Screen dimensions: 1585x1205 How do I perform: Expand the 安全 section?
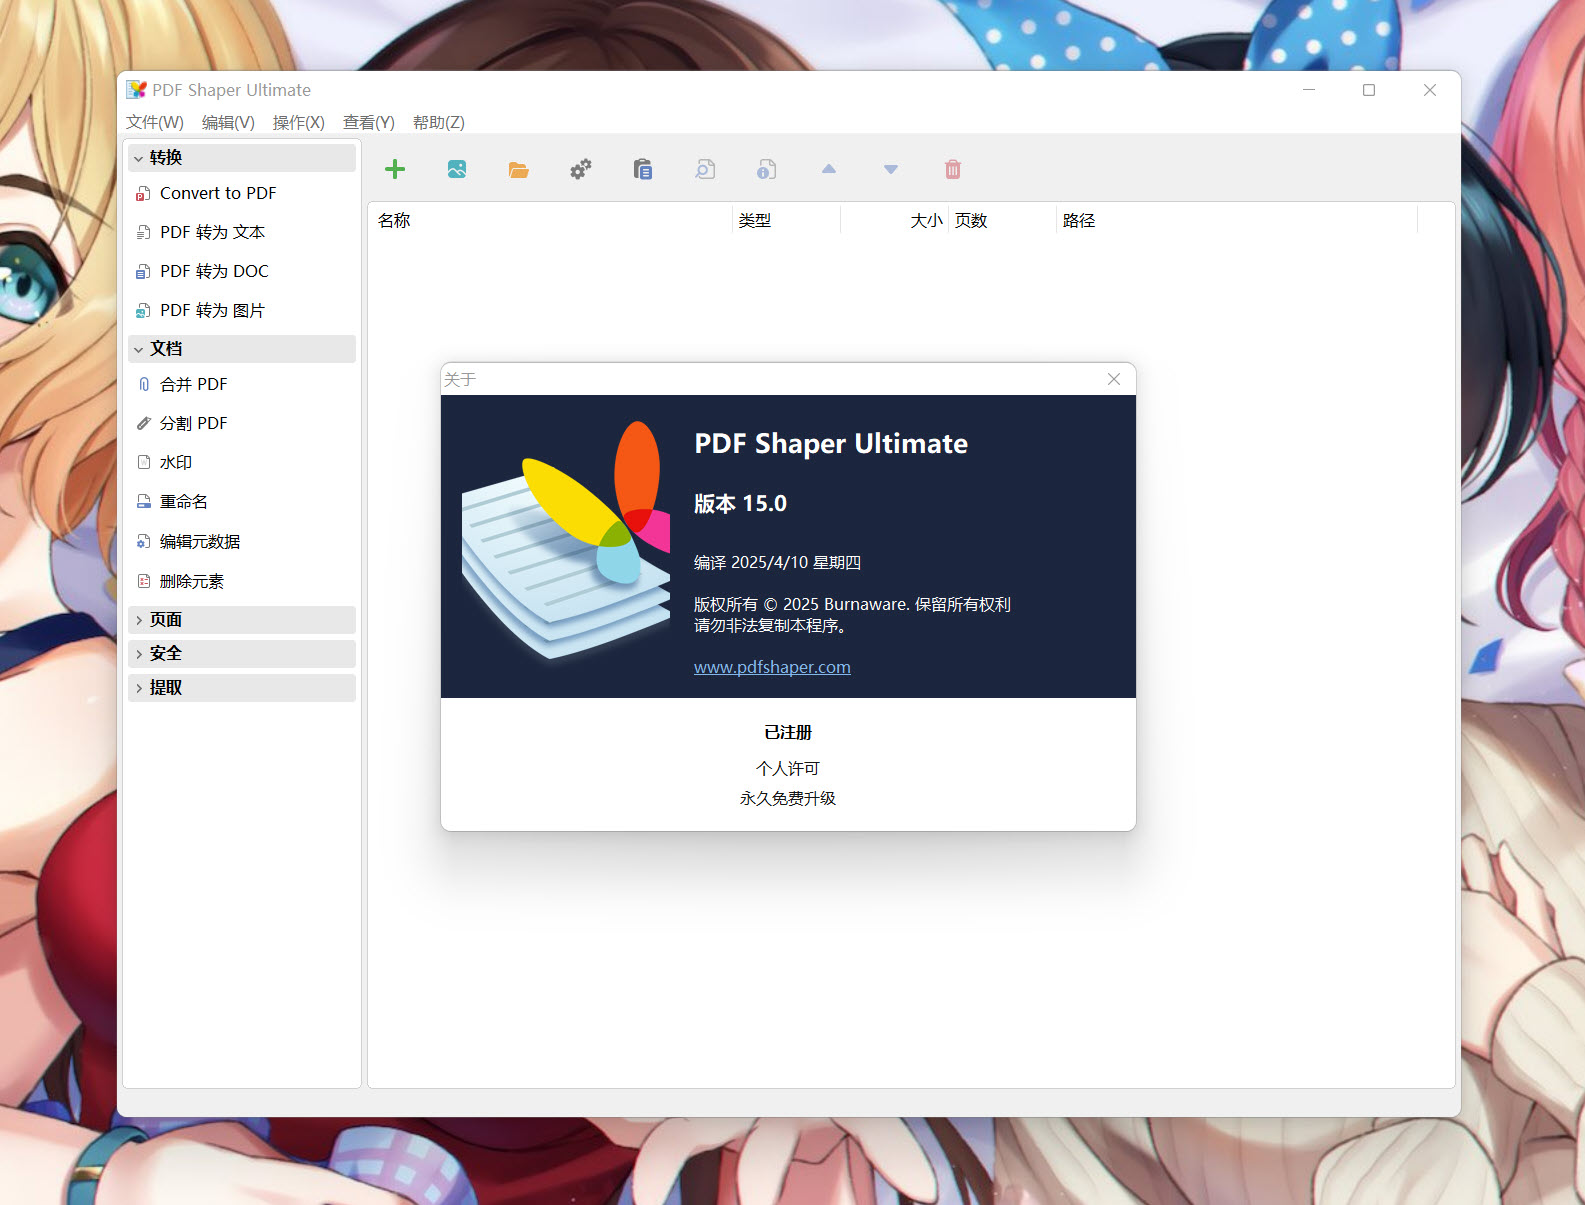coord(241,654)
